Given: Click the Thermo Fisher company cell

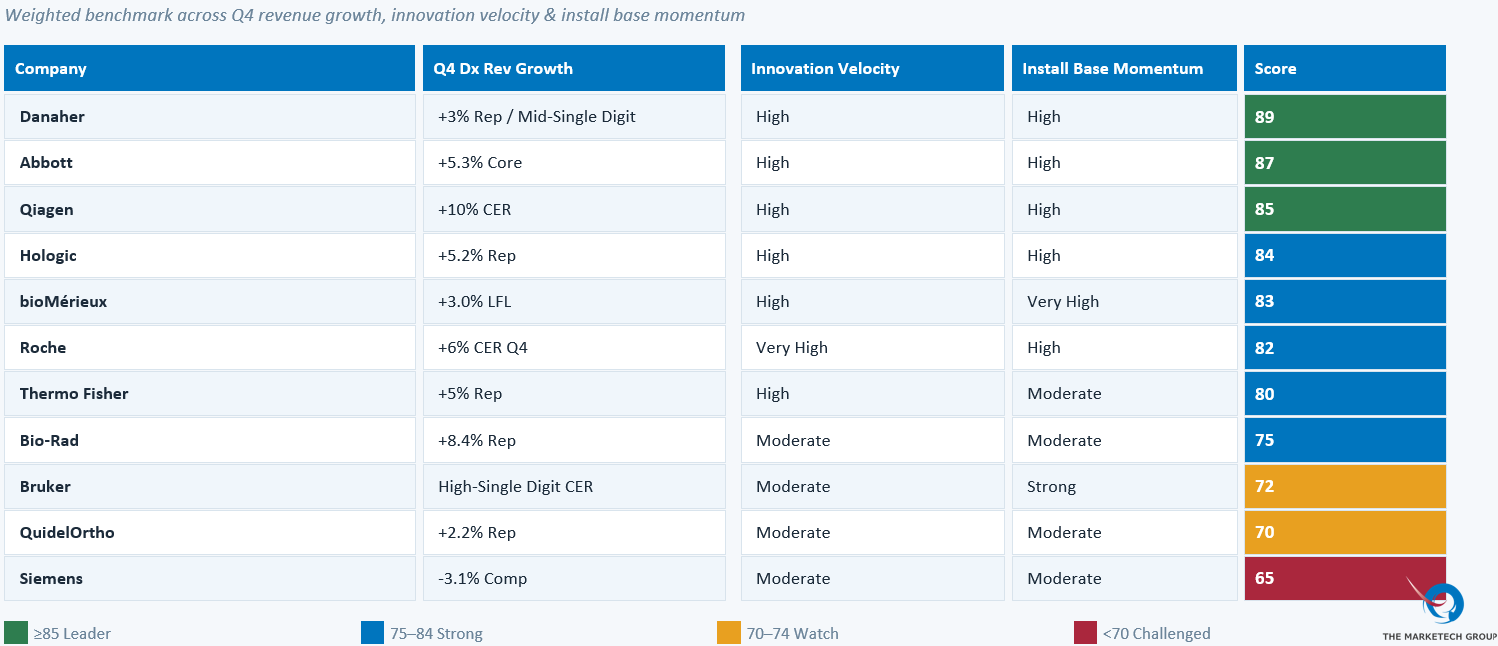Looking at the screenshot, I should pyautogui.click(x=209, y=394).
